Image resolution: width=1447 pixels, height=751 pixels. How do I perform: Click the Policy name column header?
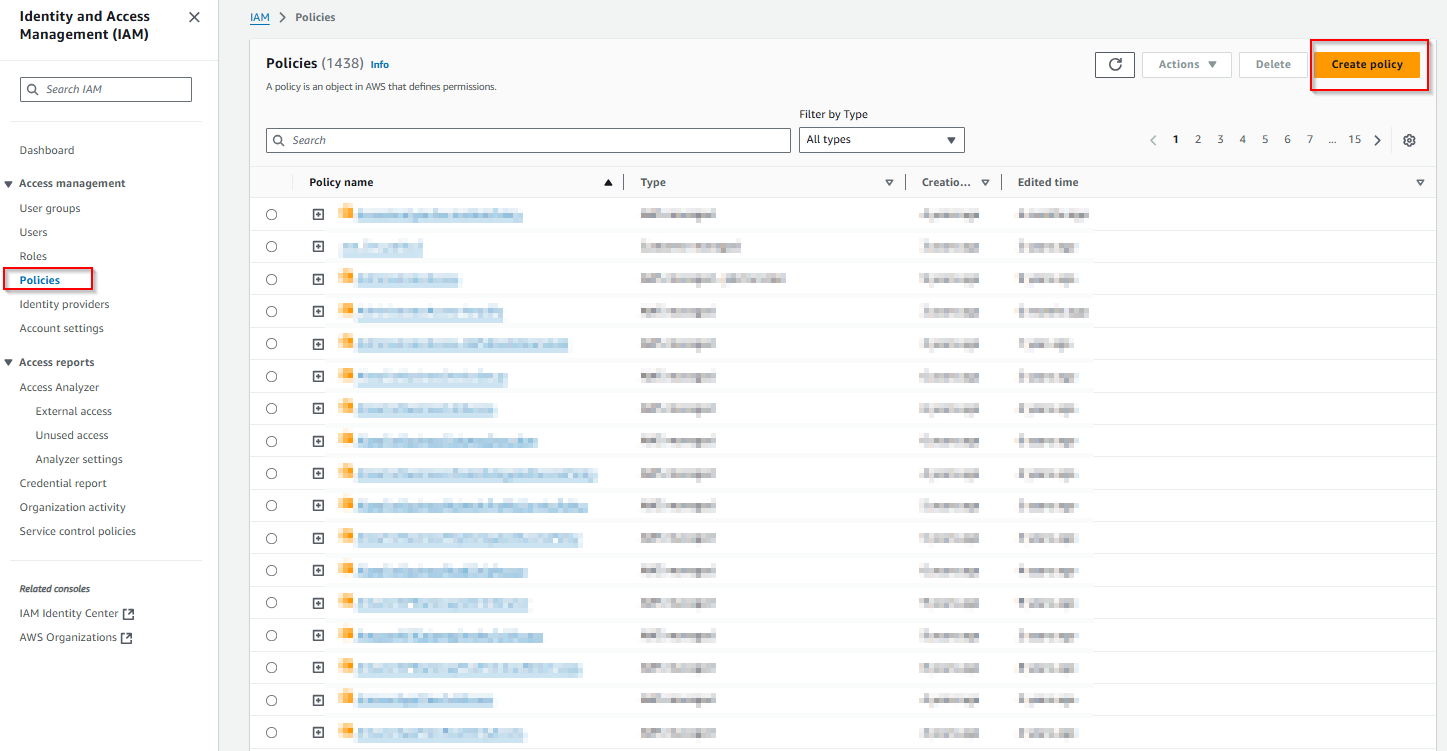341,183
